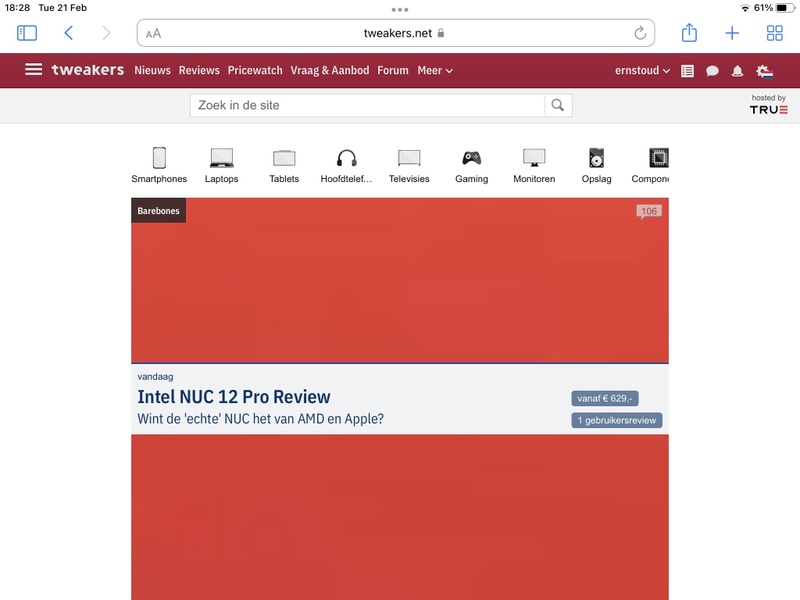Screen dimensions: 800x600
Task: Expand the Meer dropdown menu
Action: point(435,70)
